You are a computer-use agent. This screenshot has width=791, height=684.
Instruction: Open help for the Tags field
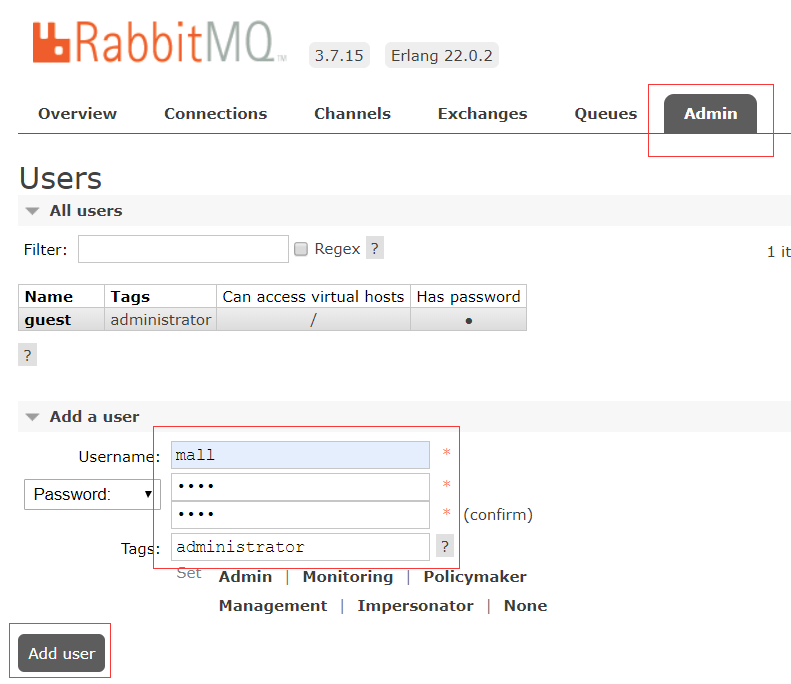444,546
